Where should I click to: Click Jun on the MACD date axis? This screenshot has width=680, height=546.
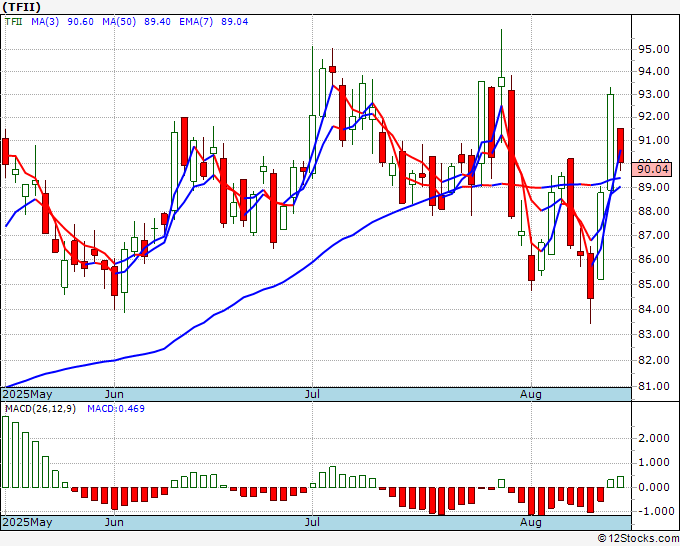tap(114, 522)
